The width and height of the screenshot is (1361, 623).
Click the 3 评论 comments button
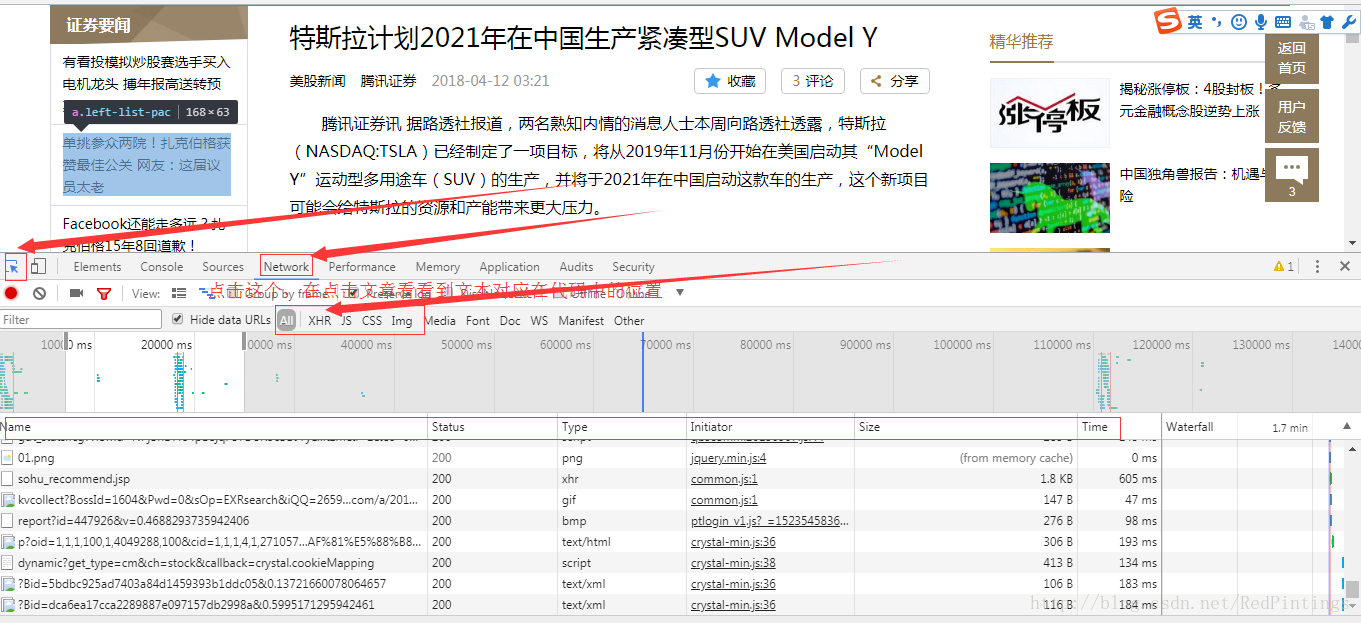(813, 81)
